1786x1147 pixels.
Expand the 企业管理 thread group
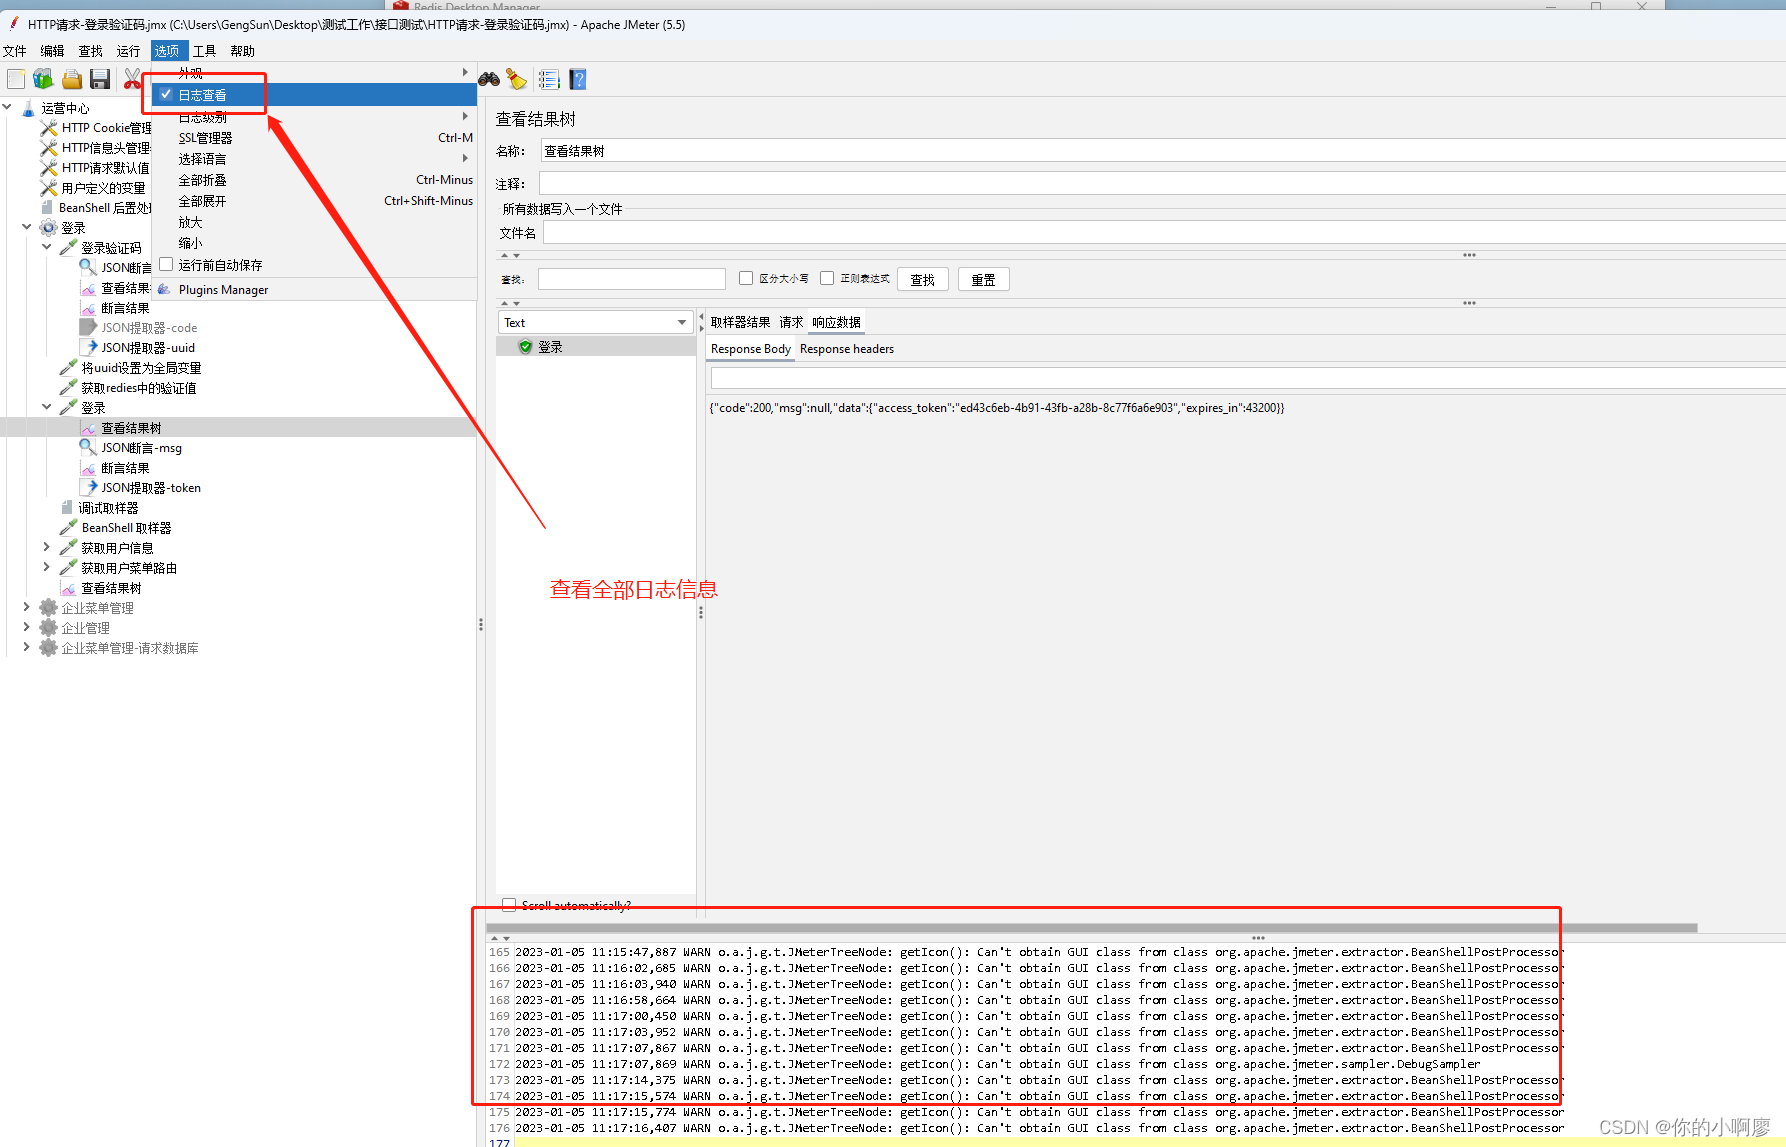pos(27,627)
